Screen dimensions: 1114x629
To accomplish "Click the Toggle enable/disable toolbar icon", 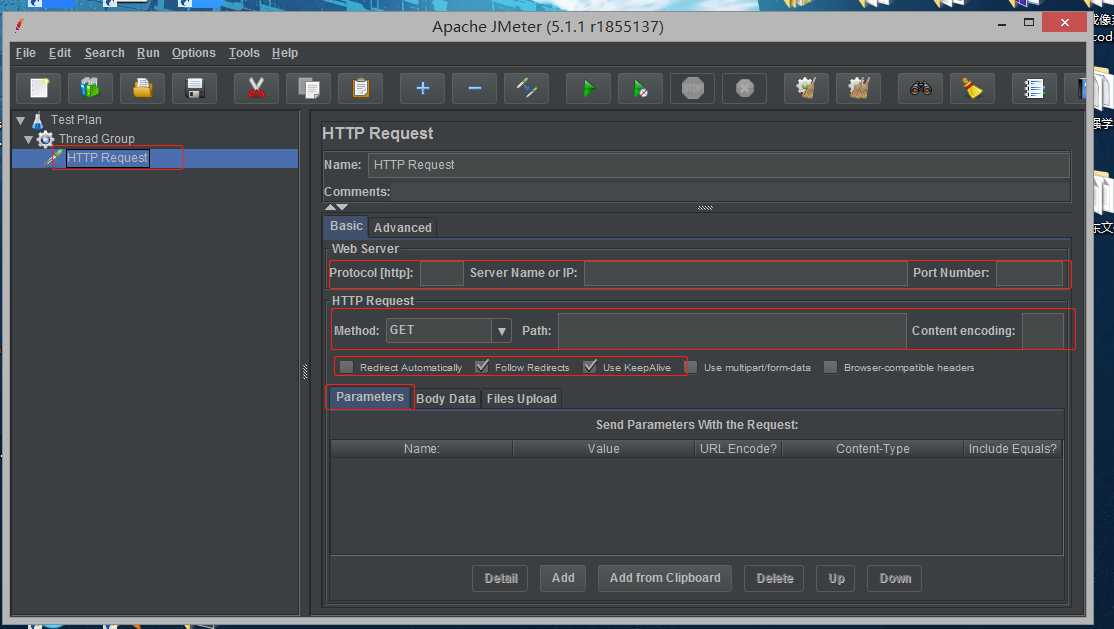I will point(526,88).
